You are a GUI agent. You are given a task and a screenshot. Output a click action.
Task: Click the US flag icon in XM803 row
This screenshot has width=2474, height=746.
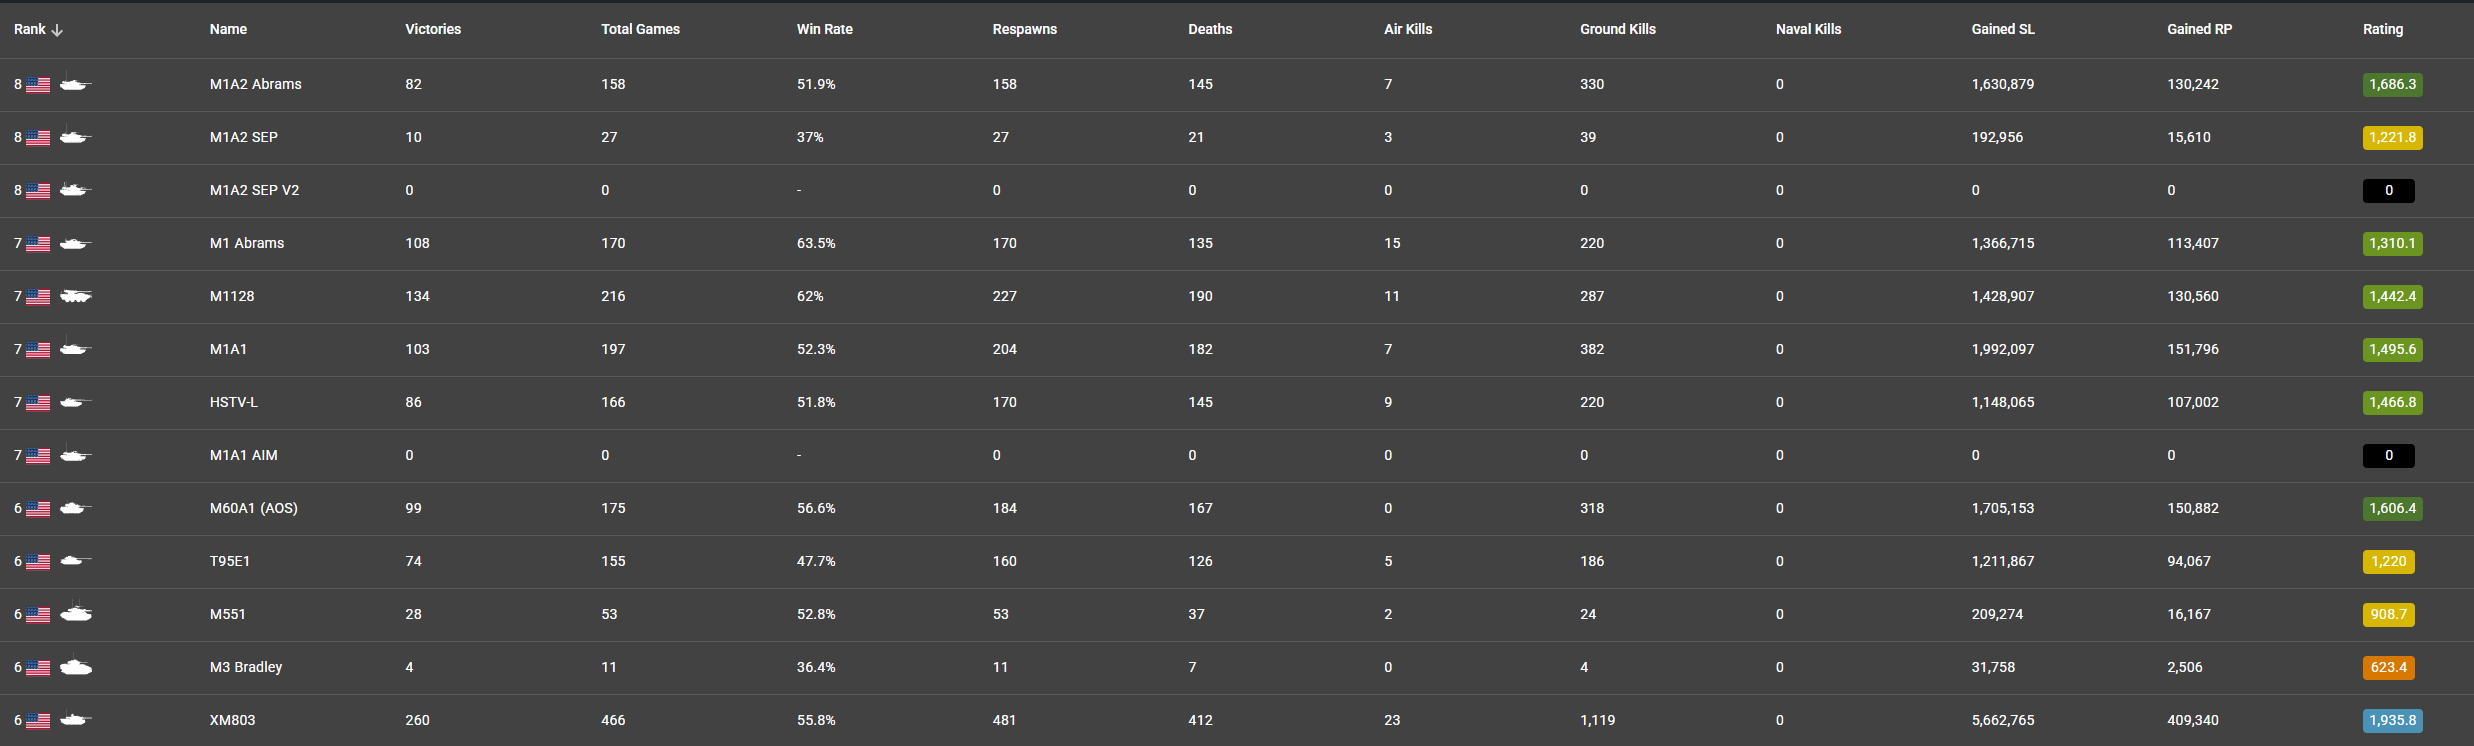(38, 721)
